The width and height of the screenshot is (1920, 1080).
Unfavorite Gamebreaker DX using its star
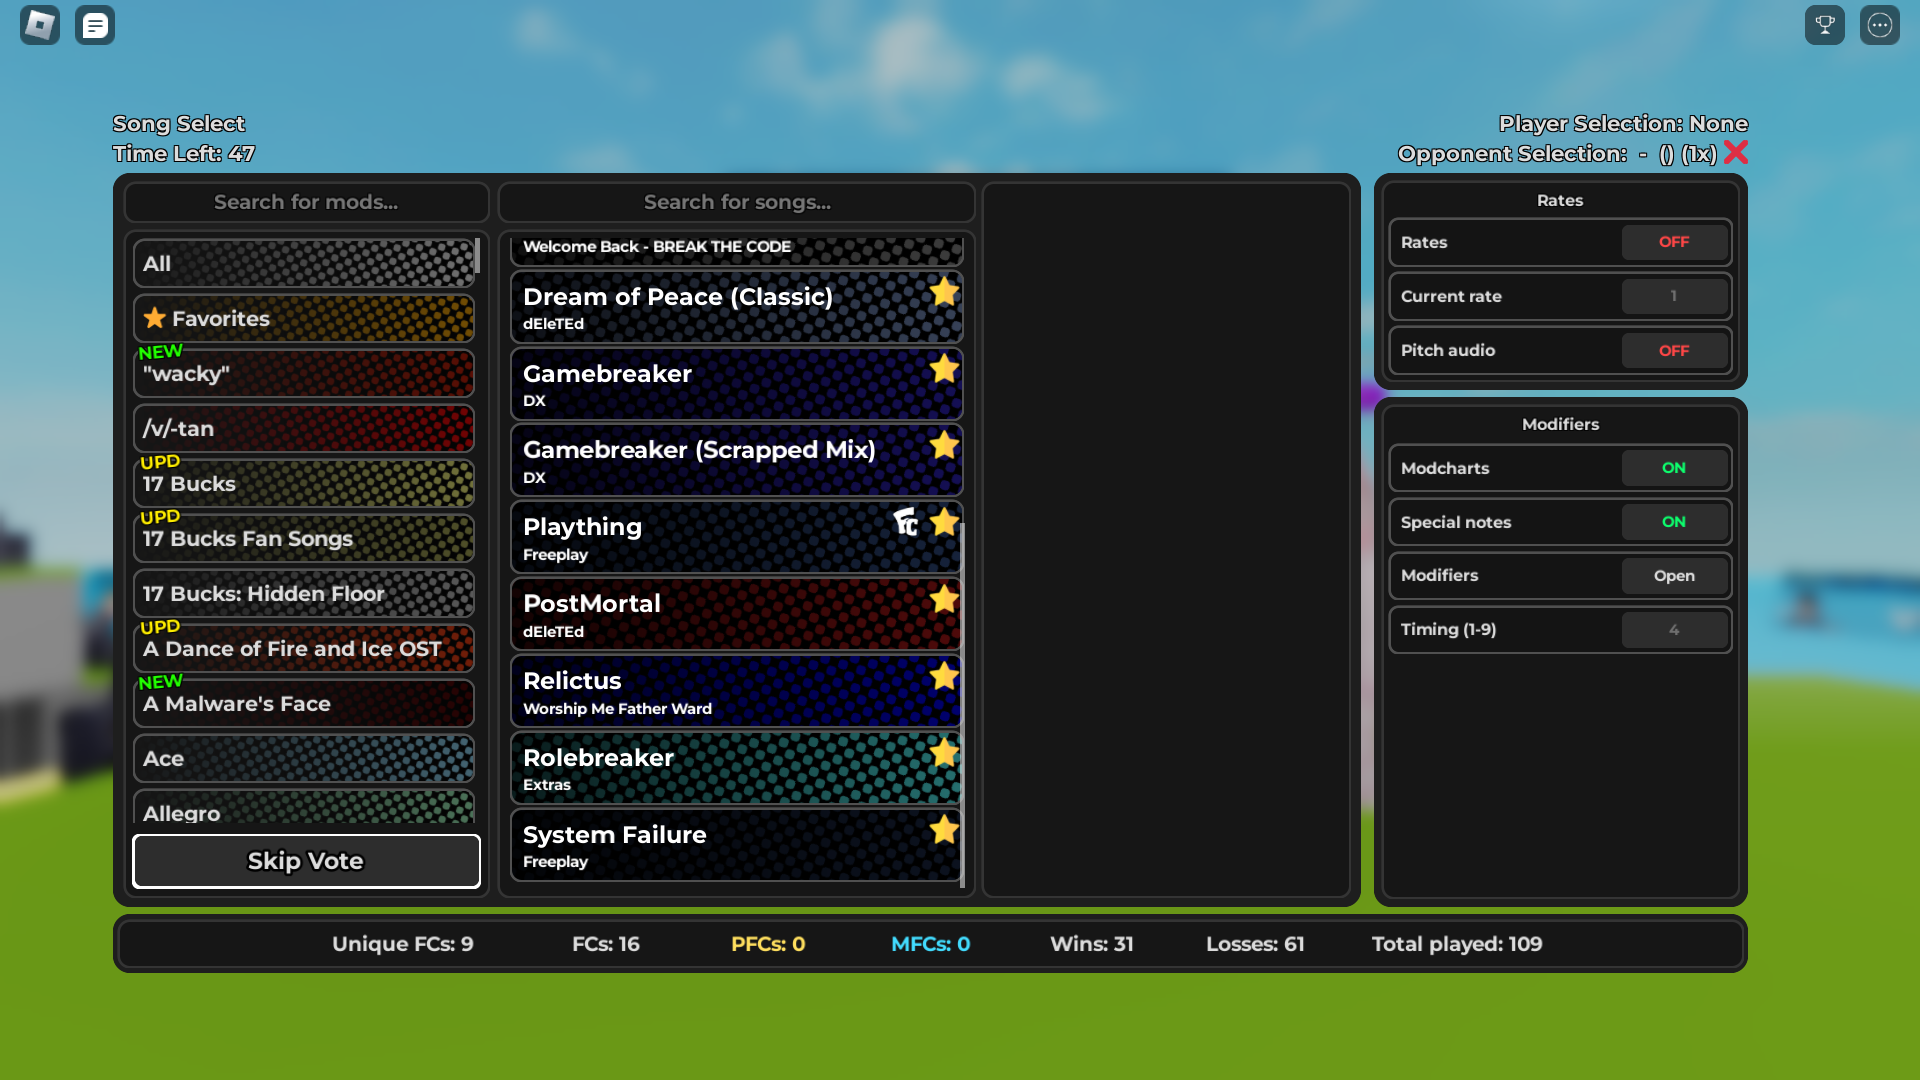coord(943,369)
